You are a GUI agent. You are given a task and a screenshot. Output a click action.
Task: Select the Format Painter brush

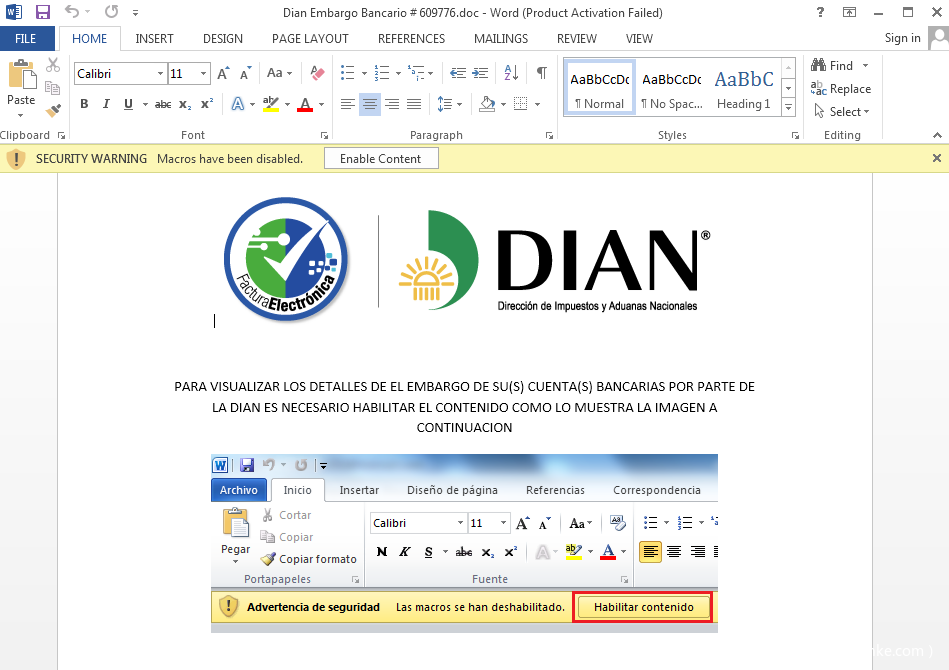(53, 111)
